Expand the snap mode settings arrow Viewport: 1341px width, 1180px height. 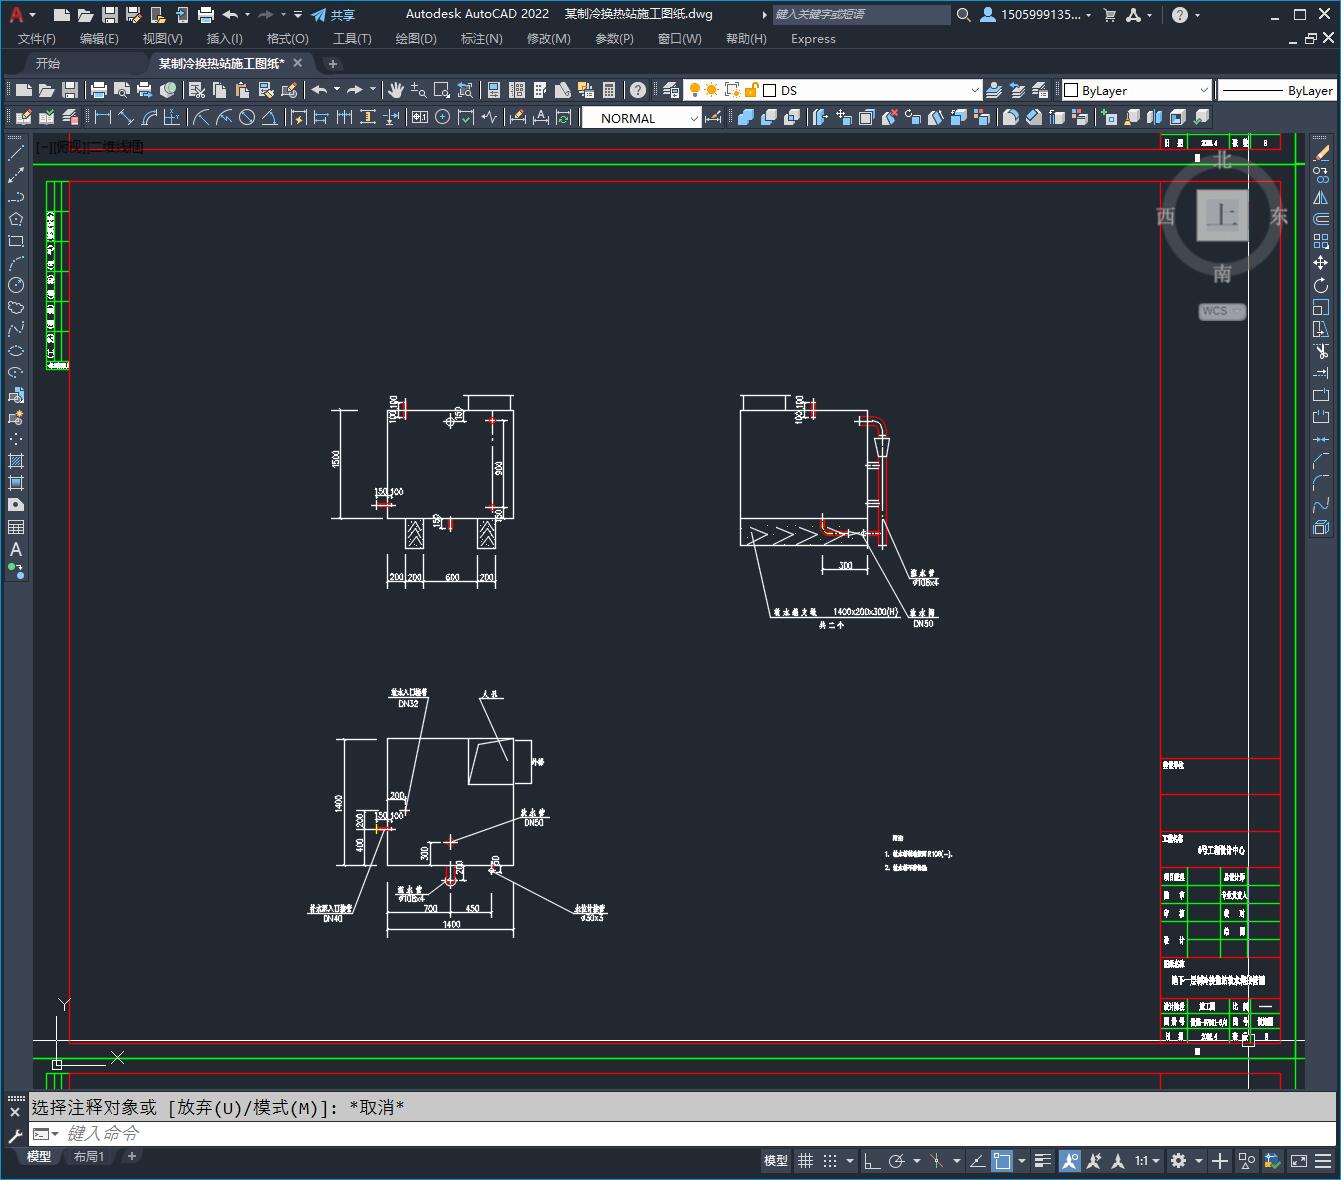point(850,1161)
